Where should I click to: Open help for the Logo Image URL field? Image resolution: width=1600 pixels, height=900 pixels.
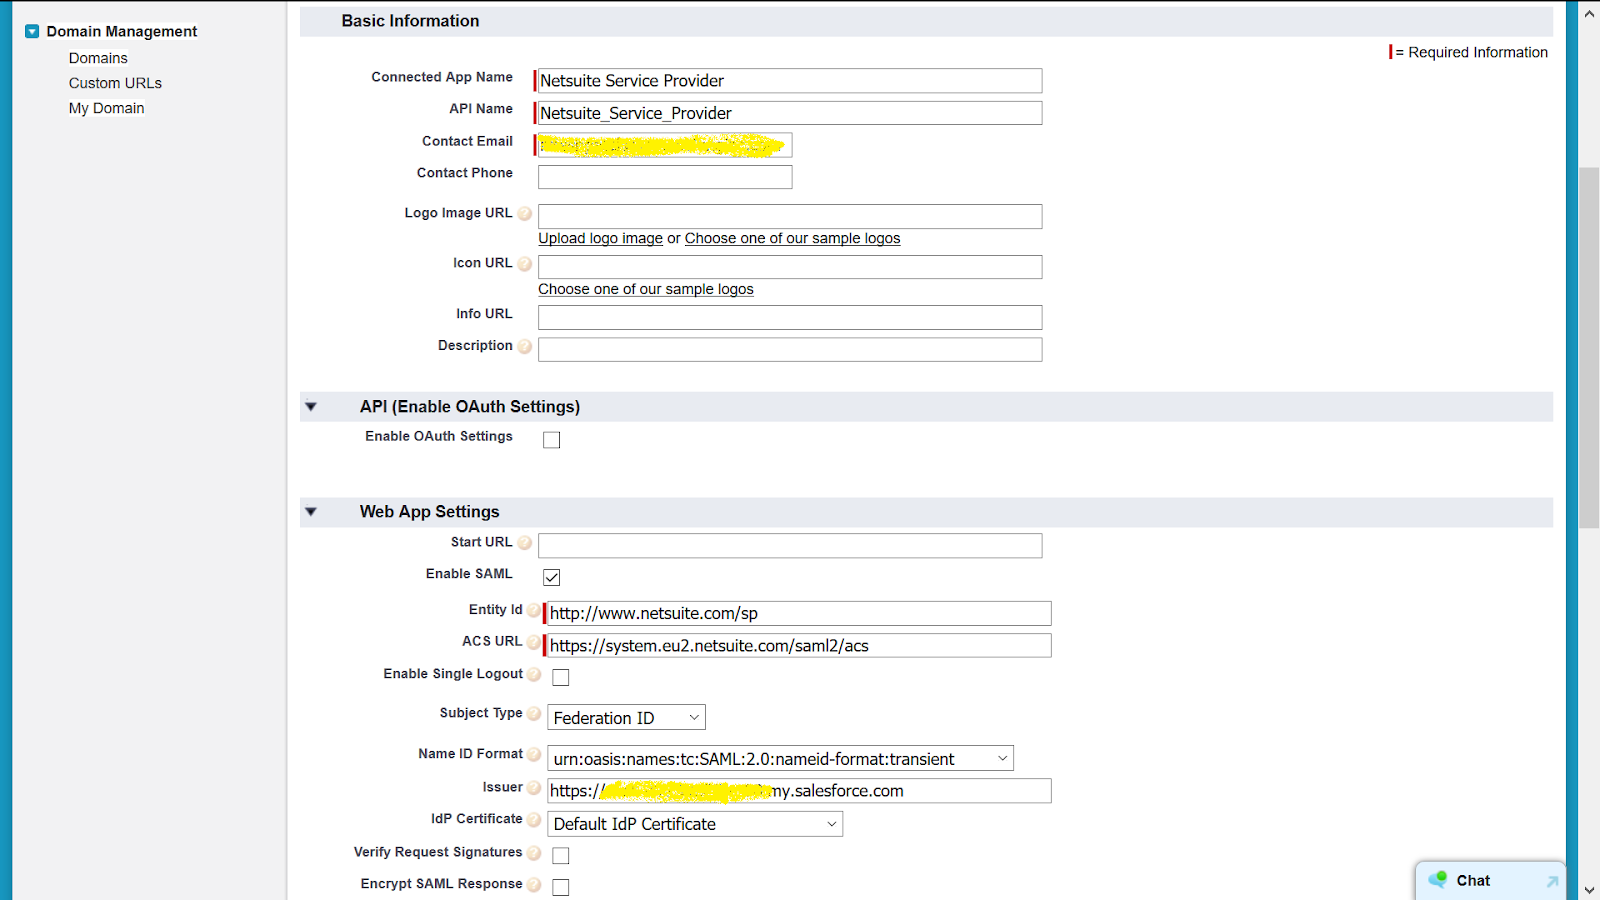point(526,213)
